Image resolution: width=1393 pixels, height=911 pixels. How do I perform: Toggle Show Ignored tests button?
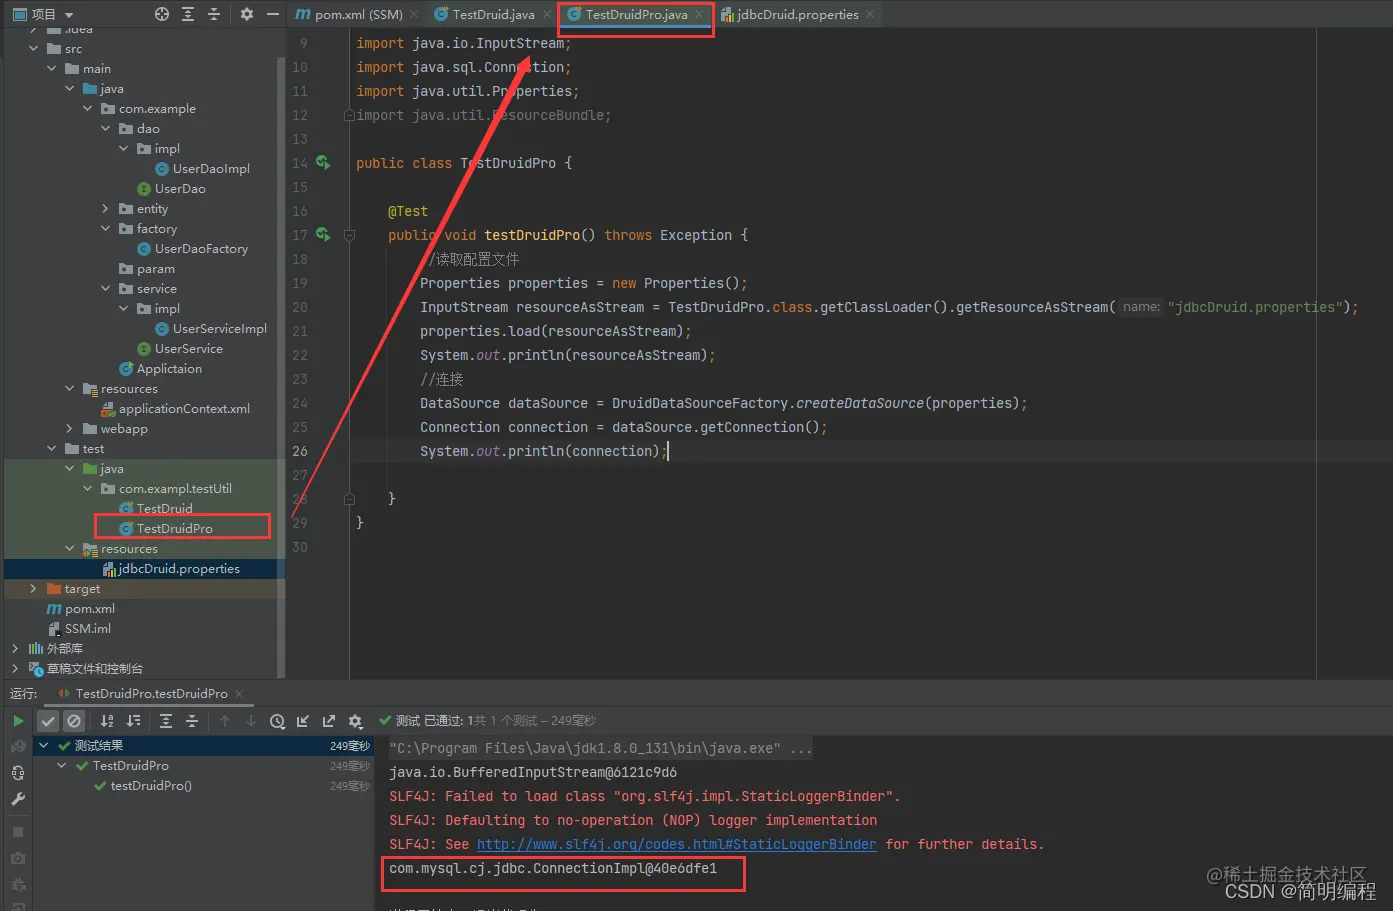coord(74,721)
